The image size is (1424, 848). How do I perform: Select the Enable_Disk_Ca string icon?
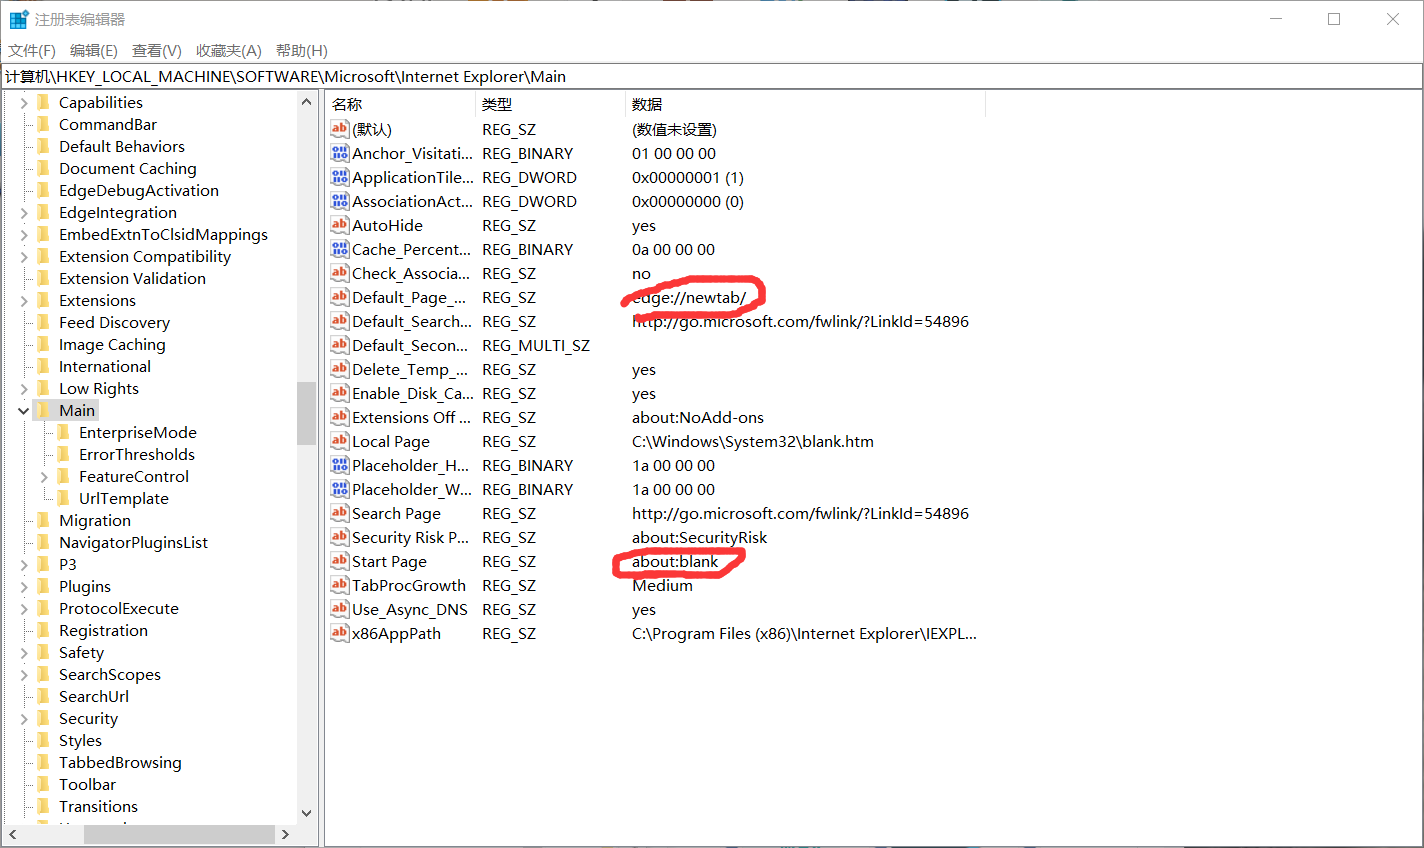(340, 393)
